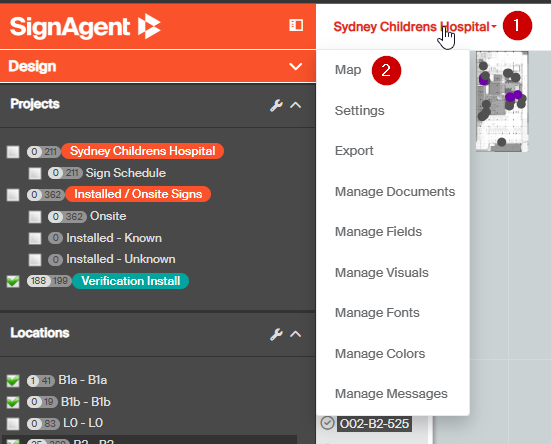This screenshot has height=444, width=551.
Task: Click the Installed / Onsite Signs project tag
Action: pos(138,194)
